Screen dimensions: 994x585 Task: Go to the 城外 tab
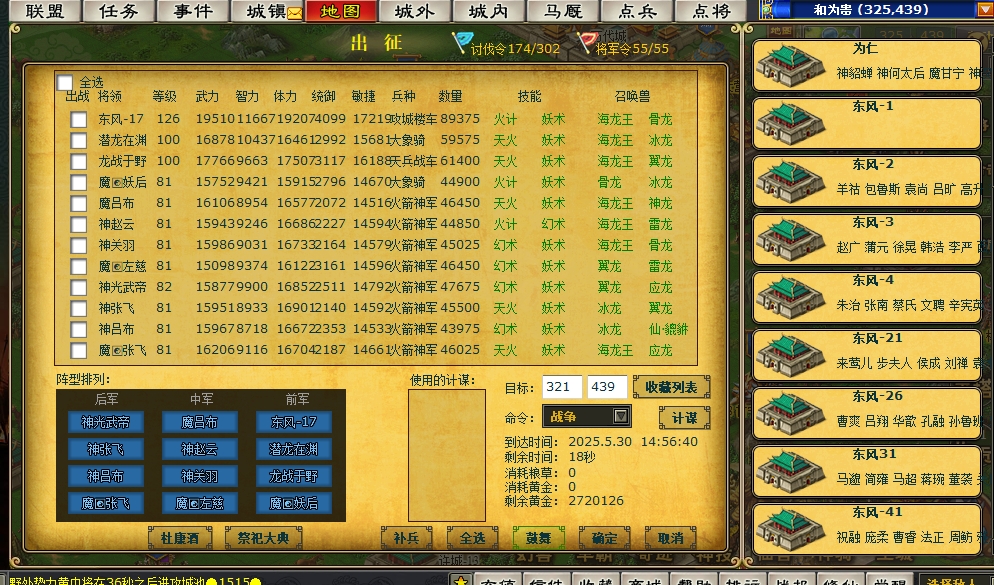[x=415, y=11]
